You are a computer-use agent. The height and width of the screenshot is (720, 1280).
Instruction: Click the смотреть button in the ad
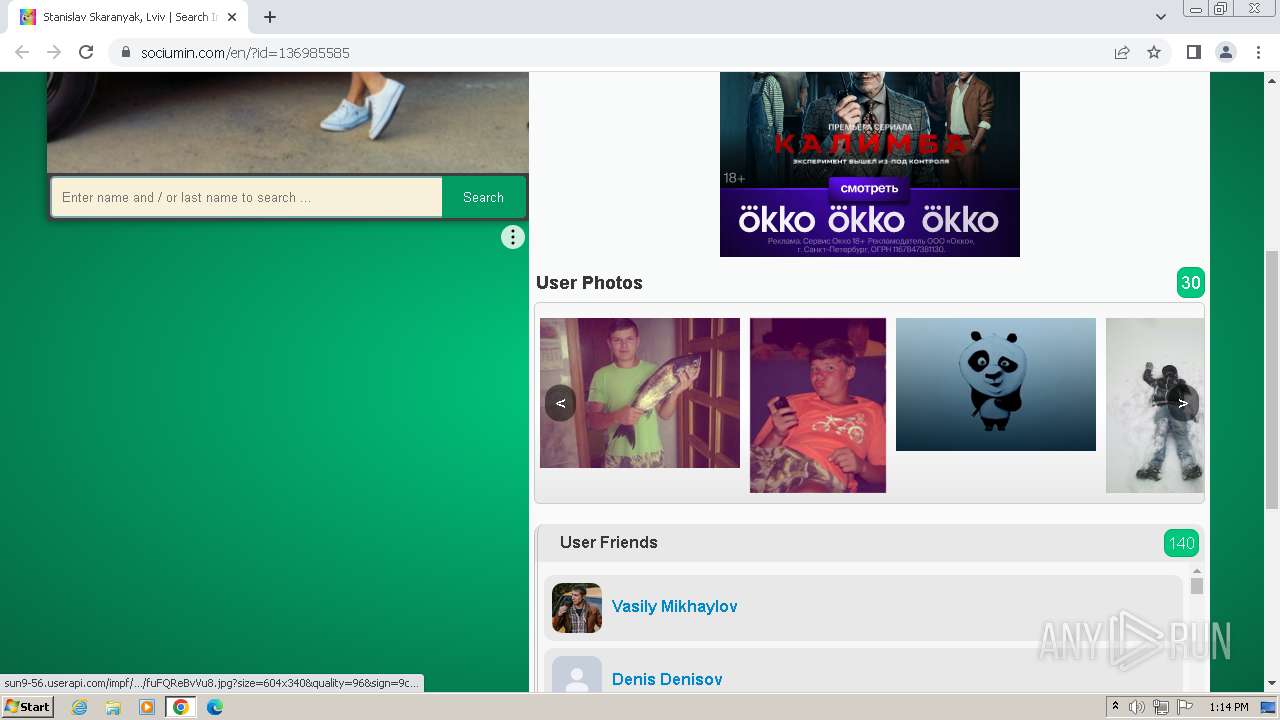(x=869, y=188)
